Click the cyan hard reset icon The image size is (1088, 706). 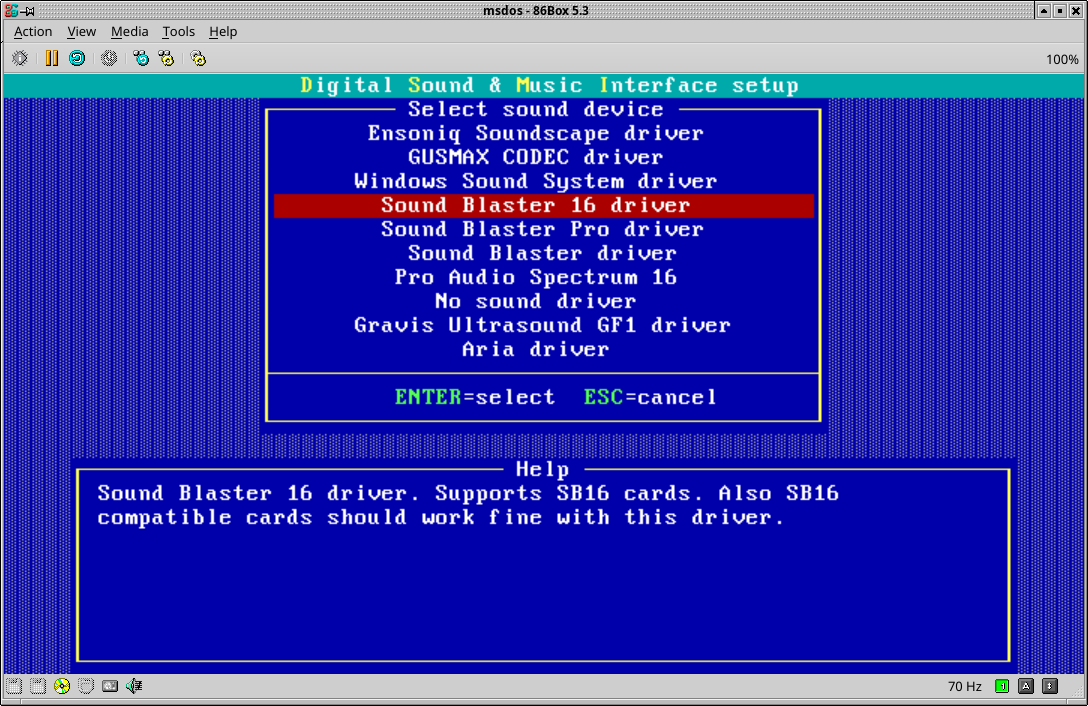click(77, 58)
